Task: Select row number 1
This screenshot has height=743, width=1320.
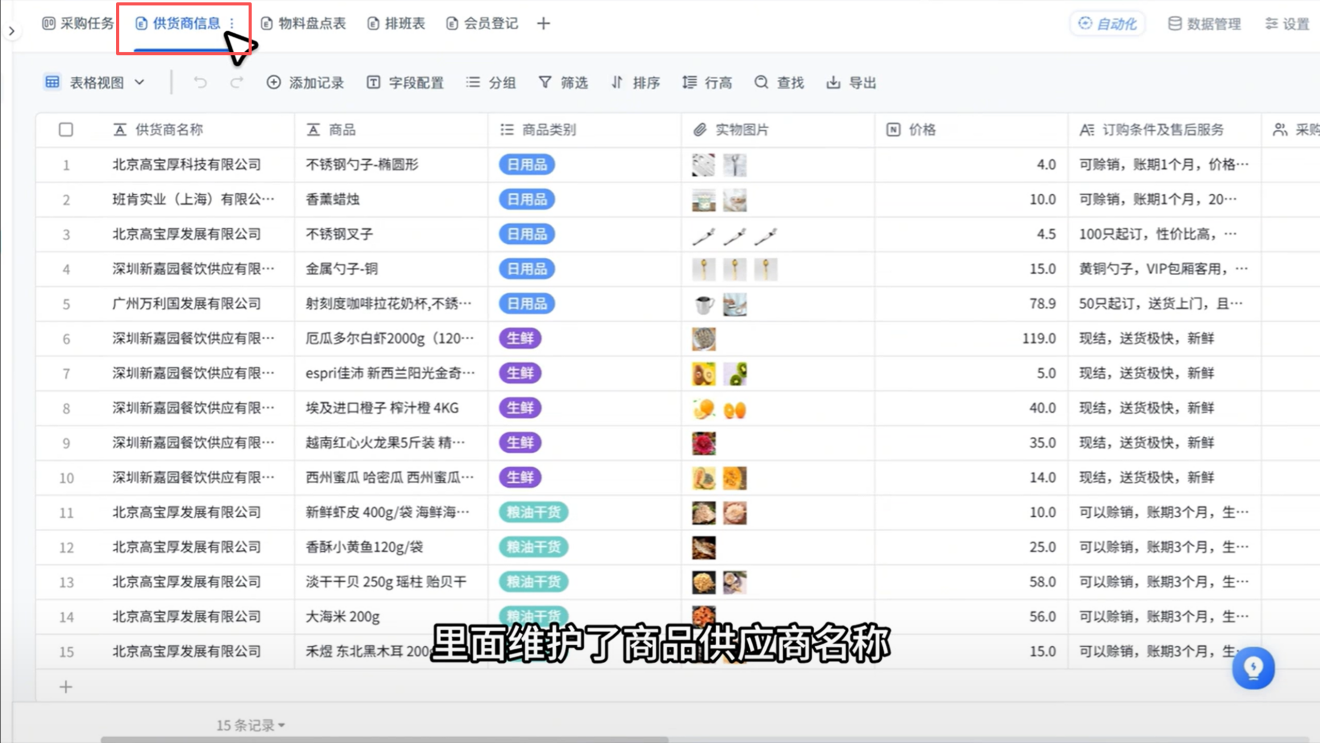Action: point(66,165)
